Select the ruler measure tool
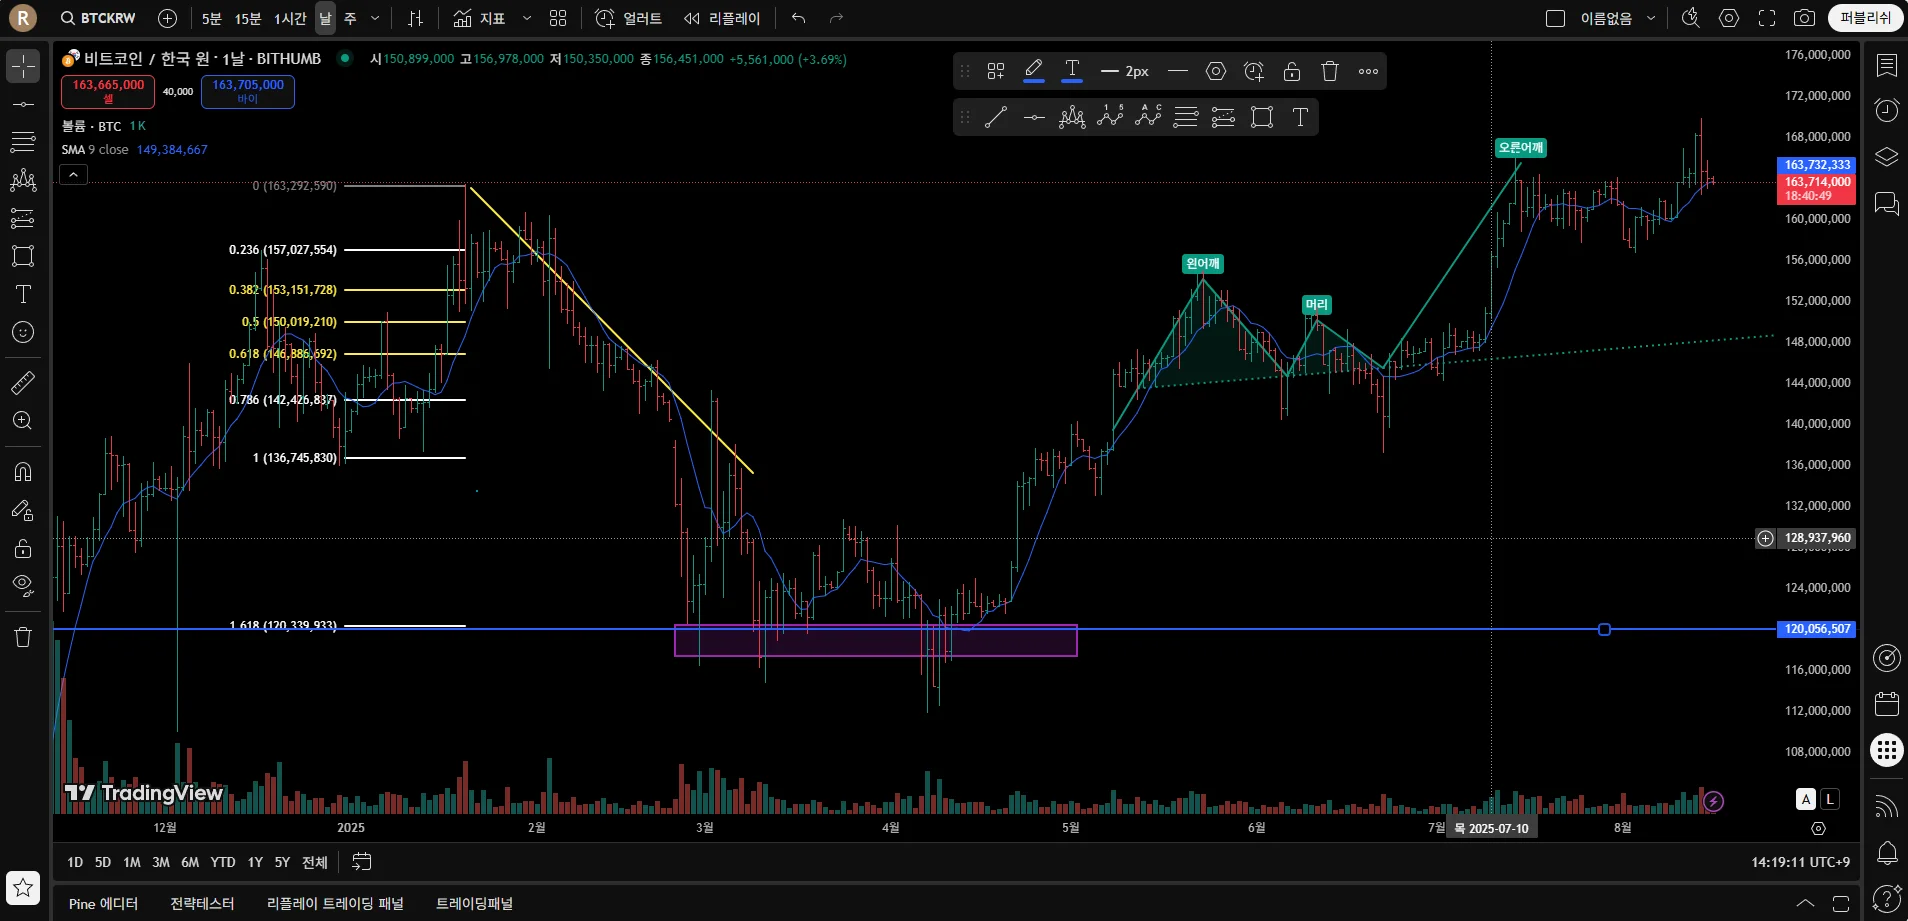Viewport: 1908px width, 921px height. 23,382
